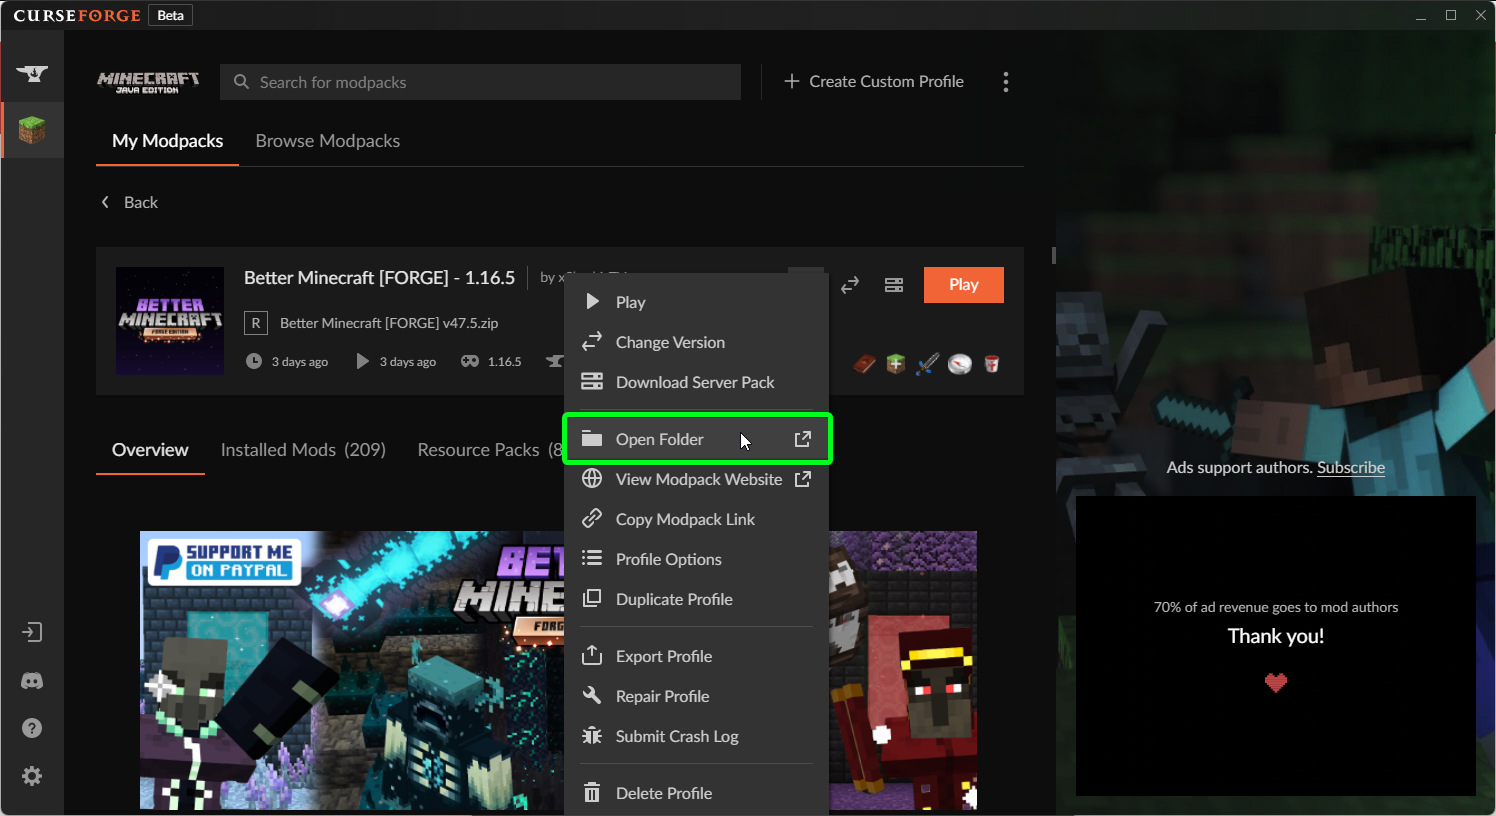Screen dimensions: 1496x816
Task: Select Open Folder from the menu
Action: click(697, 439)
